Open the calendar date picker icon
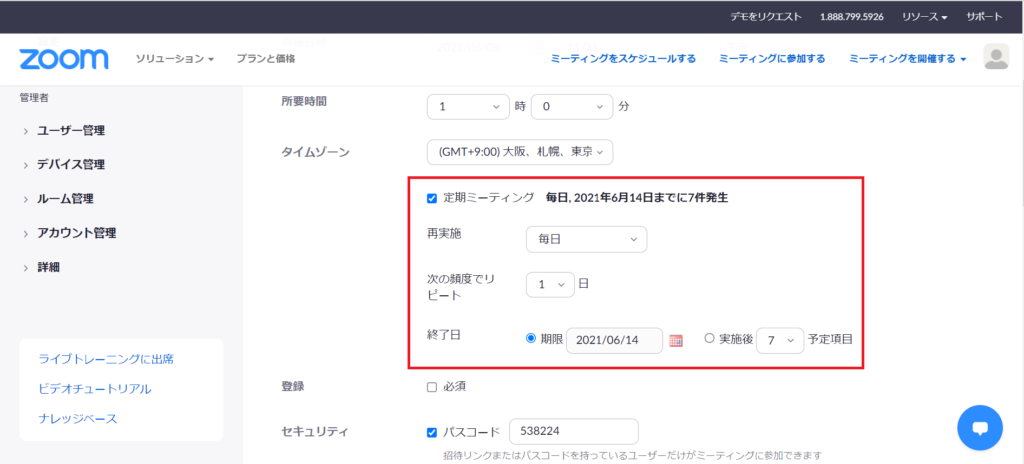Image resolution: width=1024 pixels, height=464 pixels. pyautogui.click(x=676, y=340)
